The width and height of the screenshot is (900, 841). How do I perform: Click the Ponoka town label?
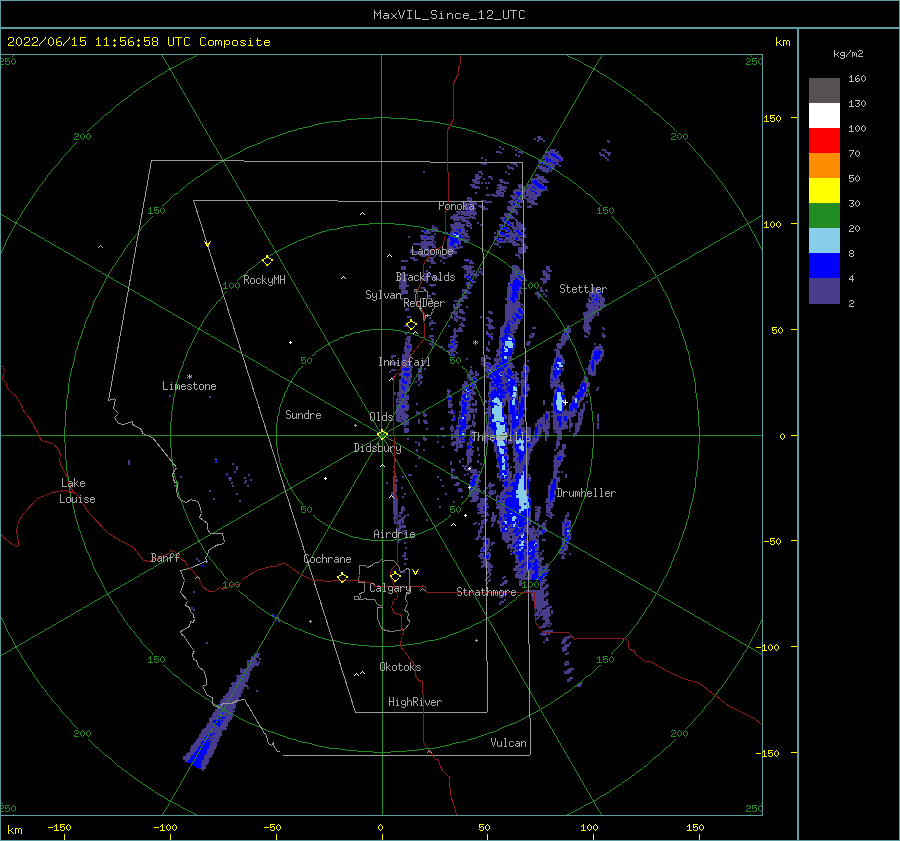pyautogui.click(x=456, y=206)
